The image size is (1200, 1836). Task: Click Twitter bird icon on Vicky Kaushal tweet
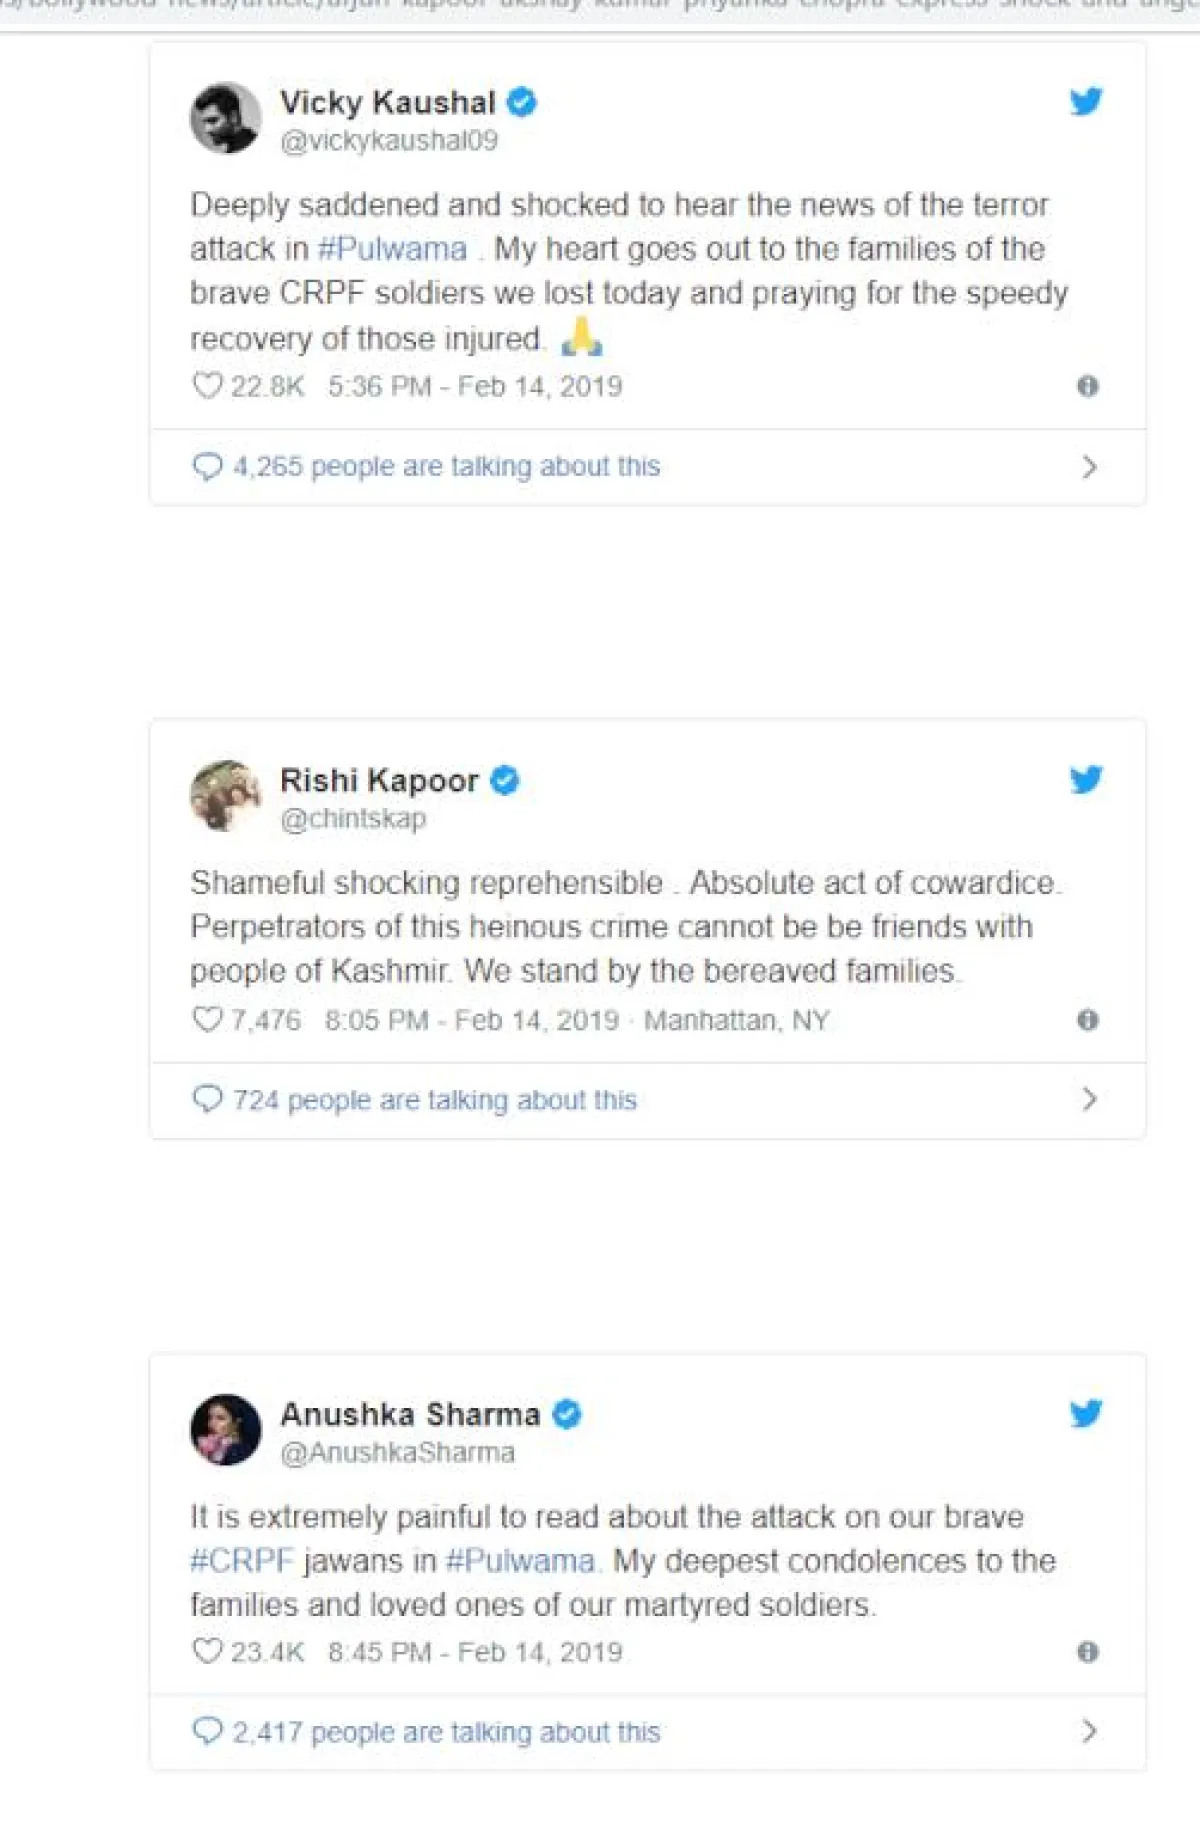click(x=1085, y=102)
